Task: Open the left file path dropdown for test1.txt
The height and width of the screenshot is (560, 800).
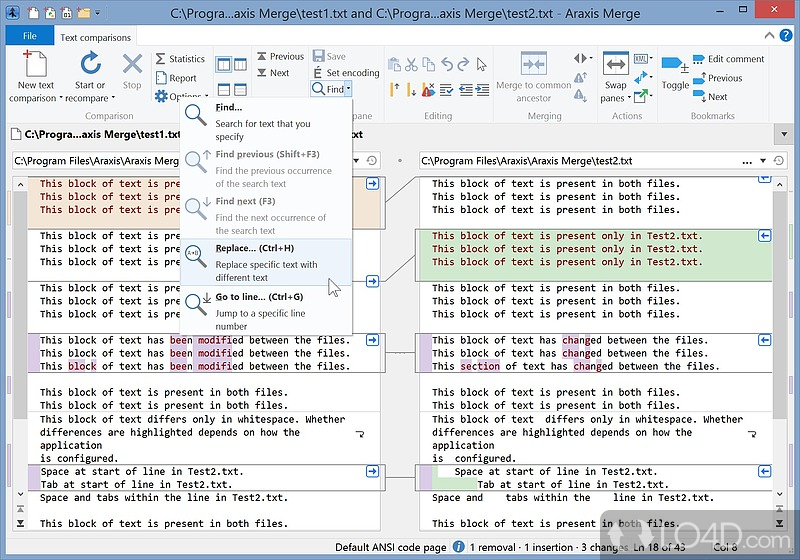Action: (355, 160)
